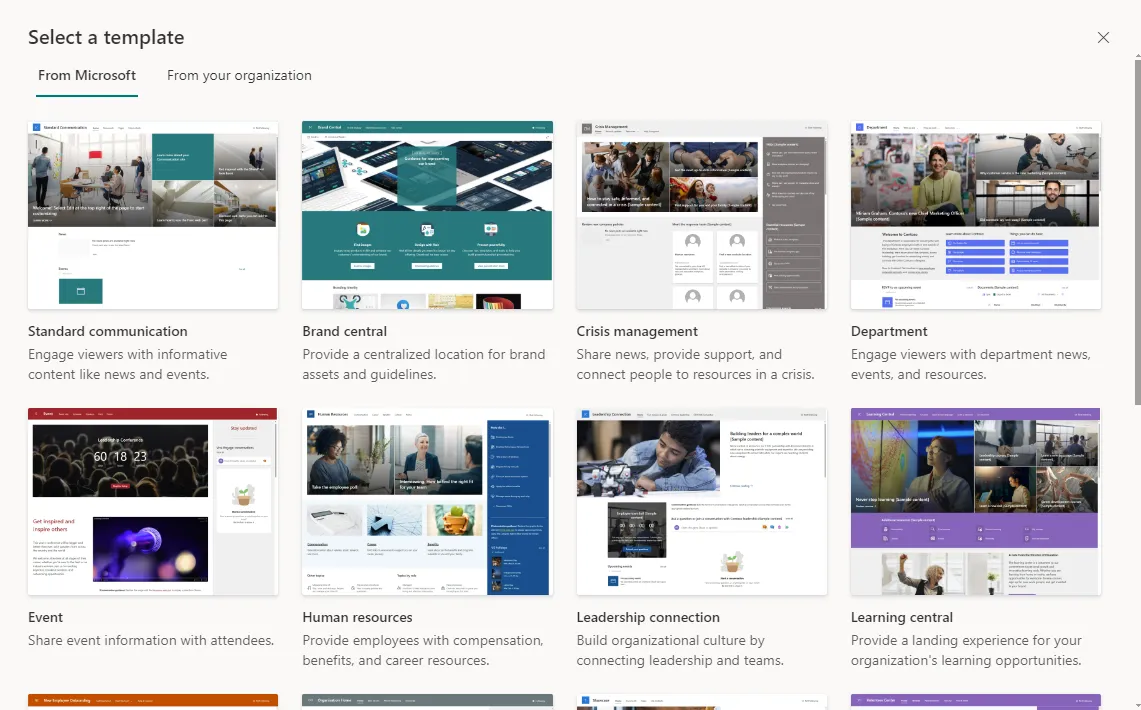This screenshot has height=710, width=1141.
Task: Click the Brand central title
Action: coord(344,332)
